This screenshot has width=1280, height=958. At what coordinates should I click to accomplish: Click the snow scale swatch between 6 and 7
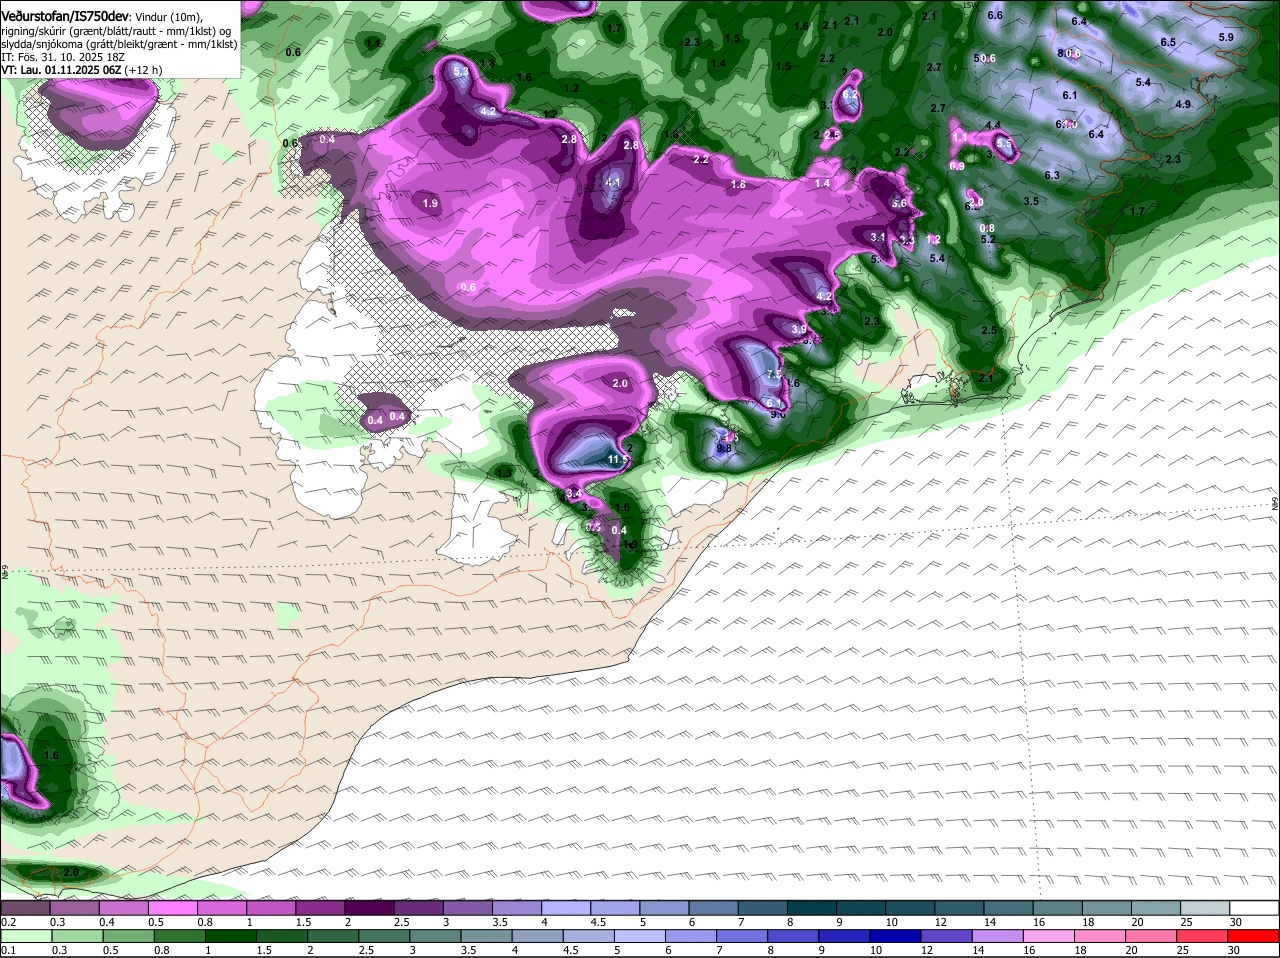[x=713, y=907]
